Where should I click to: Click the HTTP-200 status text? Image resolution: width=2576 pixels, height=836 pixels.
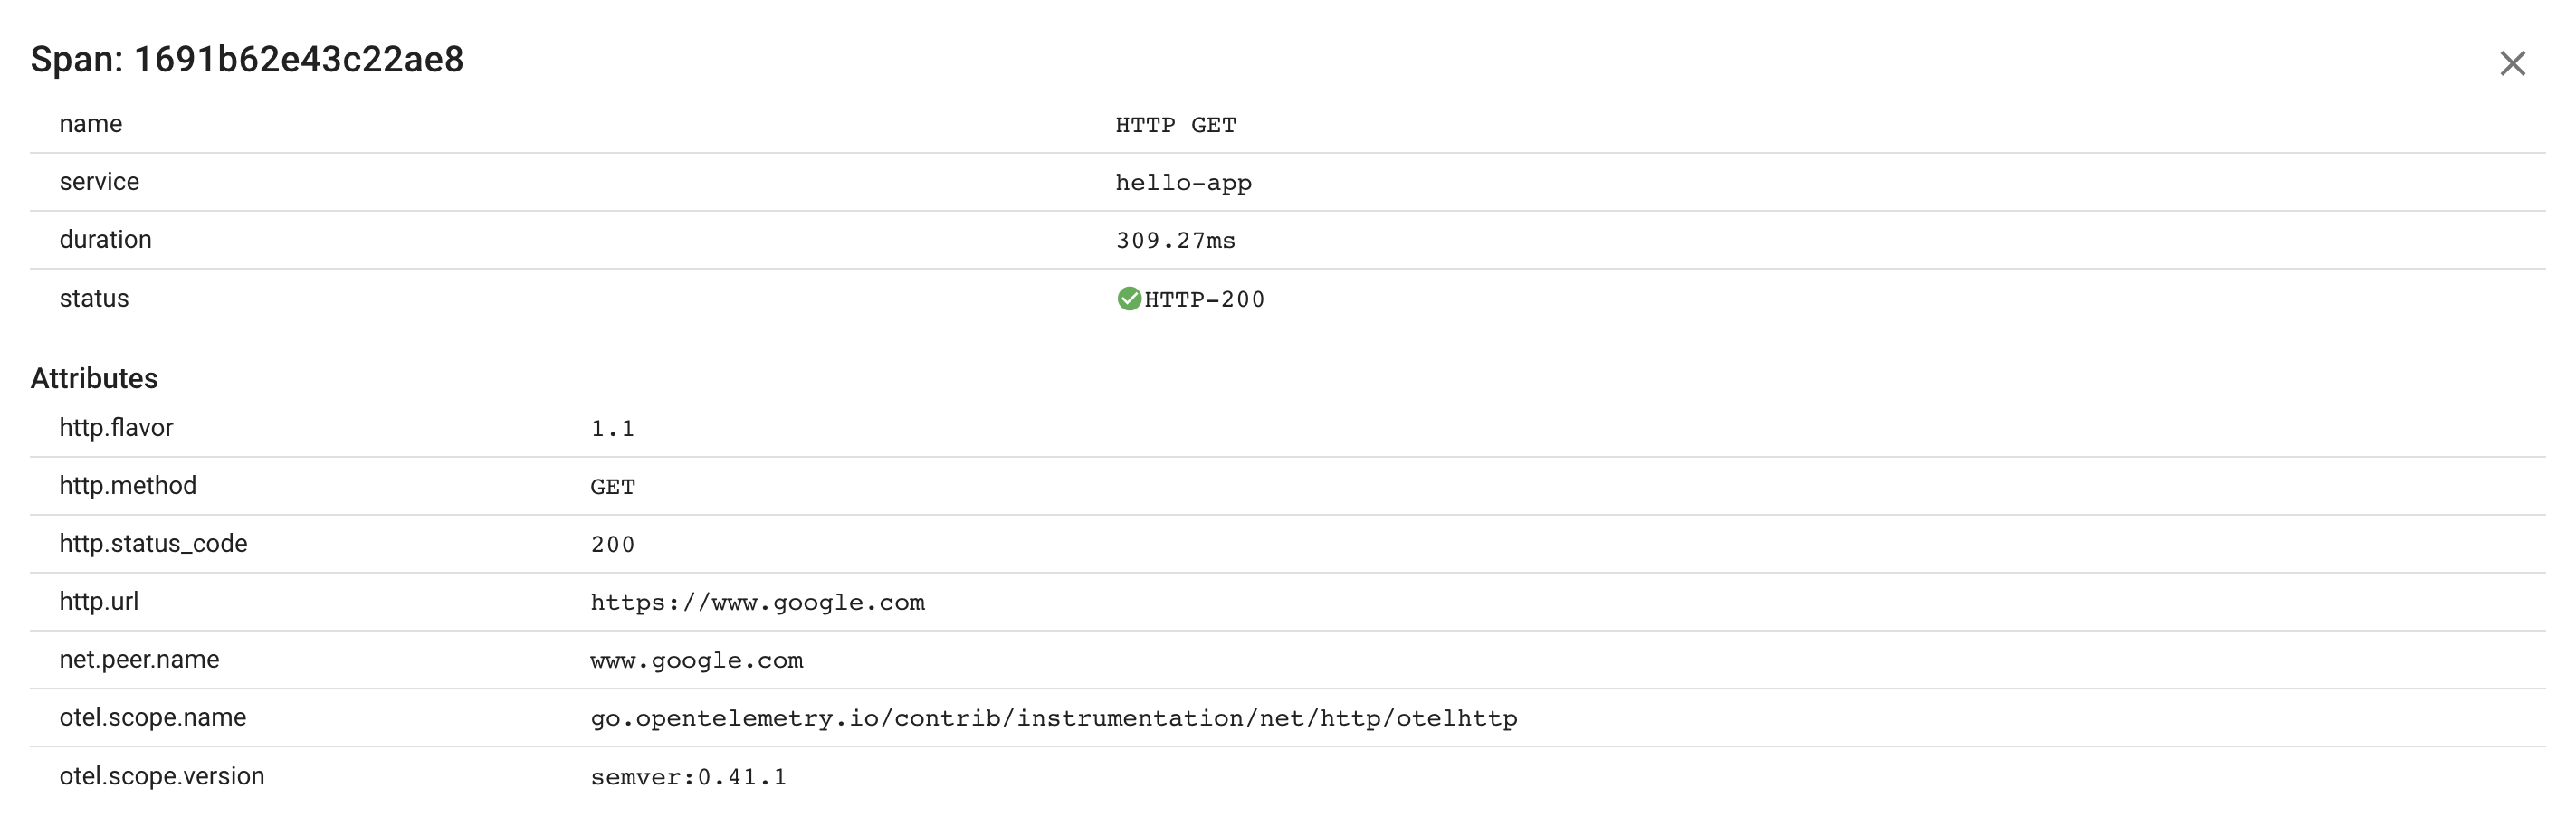(x=1205, y=299)
